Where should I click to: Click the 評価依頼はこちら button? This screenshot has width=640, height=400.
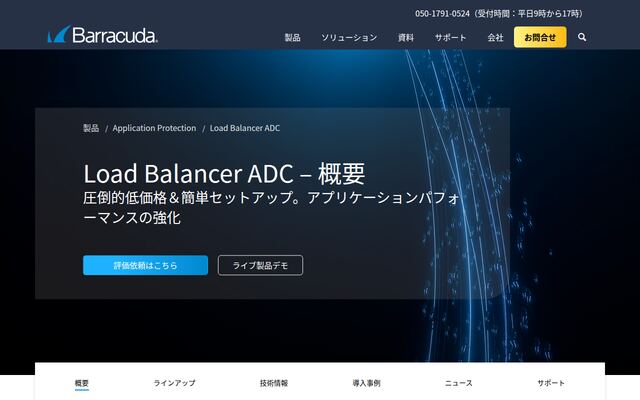(x=145, y=265)
